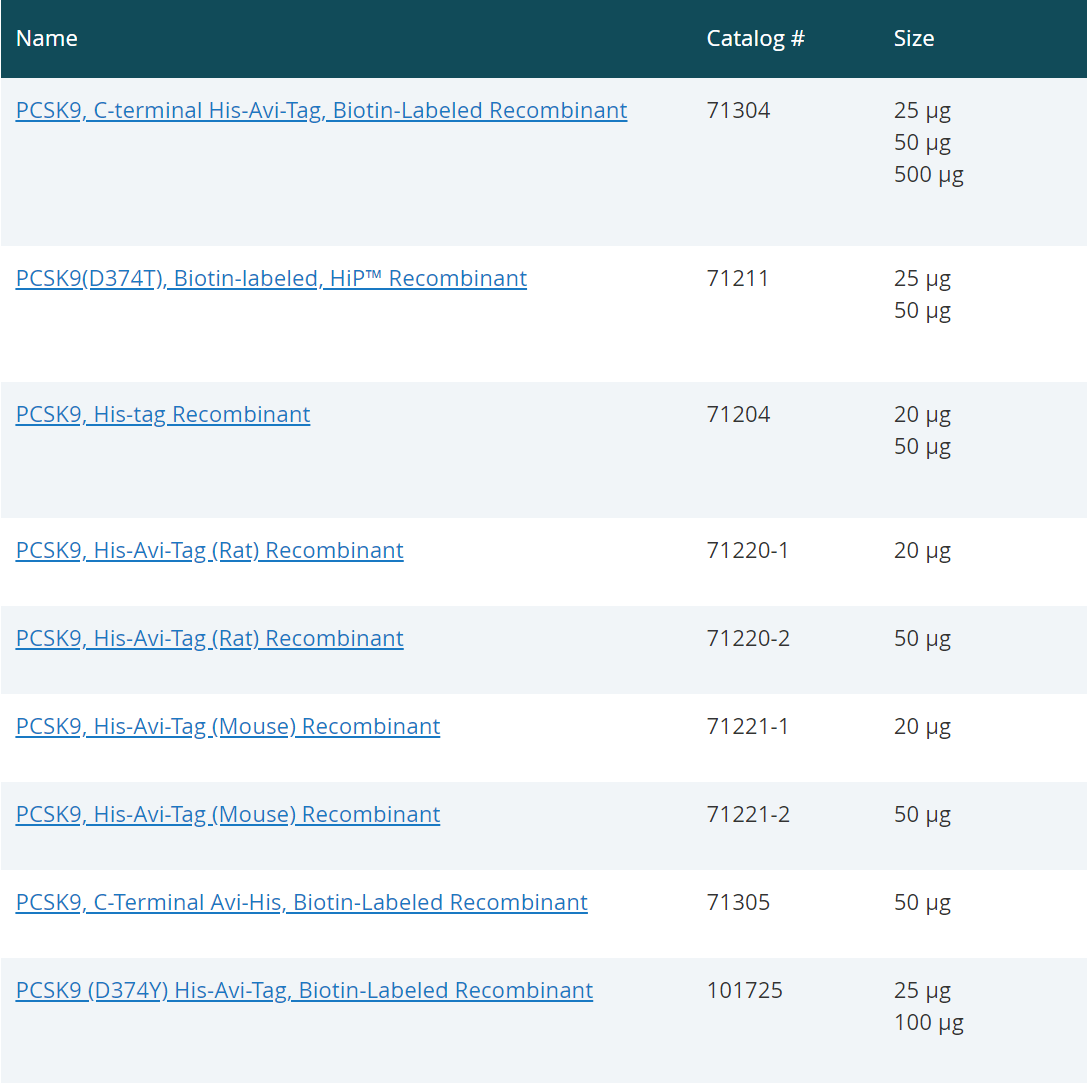Click the 500 µg size option
Image resolution: width=1087 pixels, height=1083 pixels.
[x=928, y=174]
